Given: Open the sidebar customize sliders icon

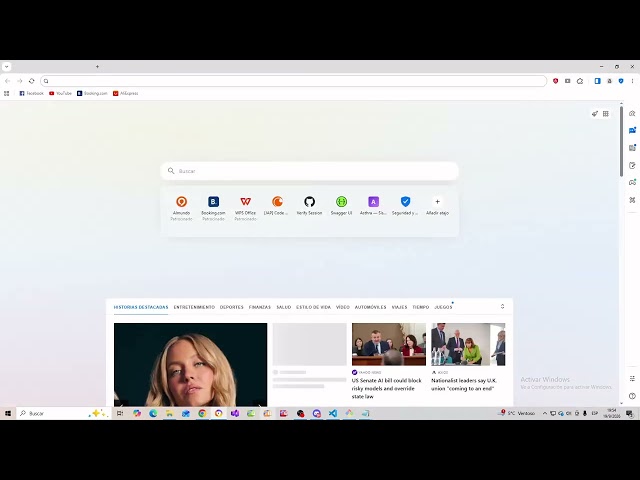Looking at the screenshot, I should tap(632, 379).
